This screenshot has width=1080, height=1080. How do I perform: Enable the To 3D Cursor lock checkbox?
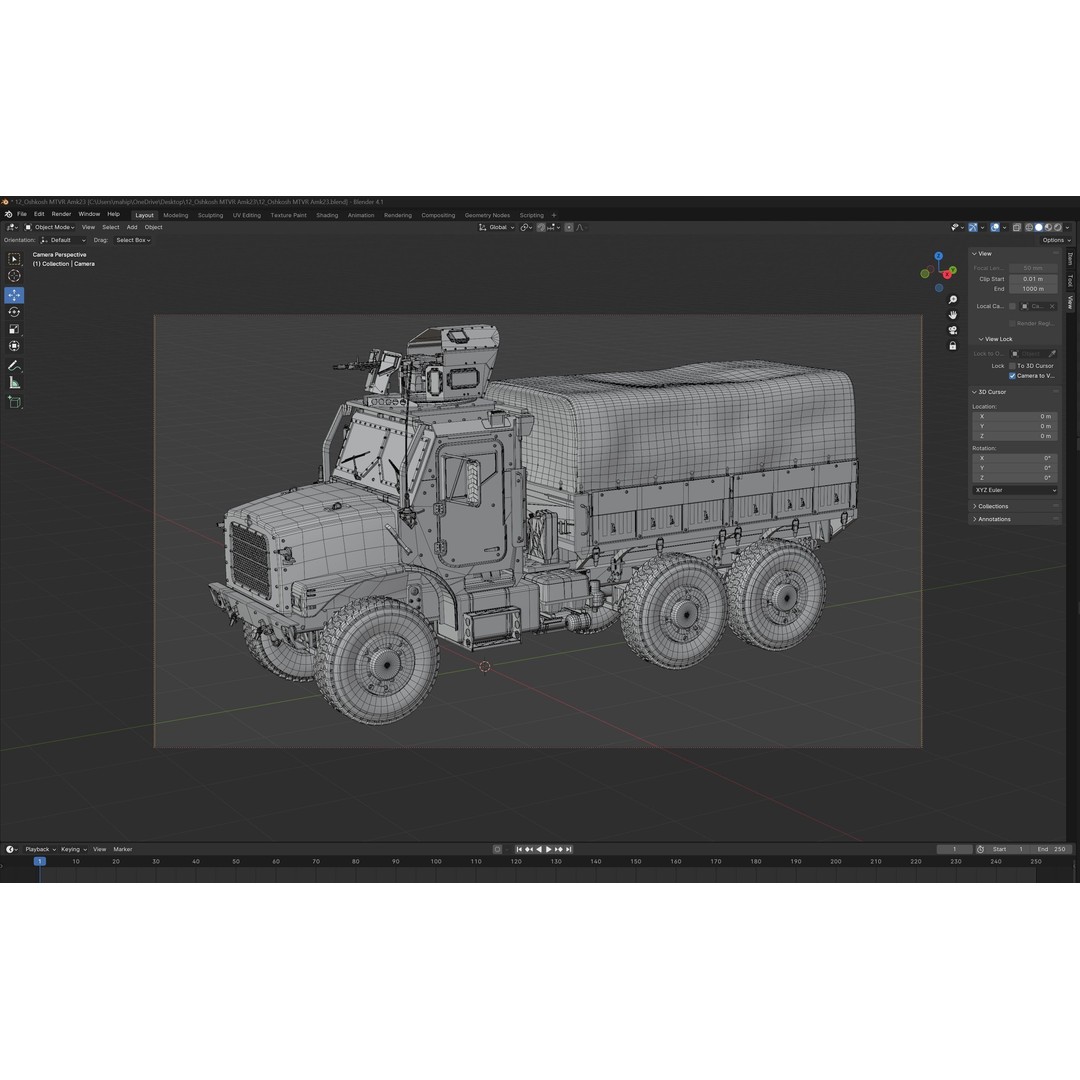1013,366
